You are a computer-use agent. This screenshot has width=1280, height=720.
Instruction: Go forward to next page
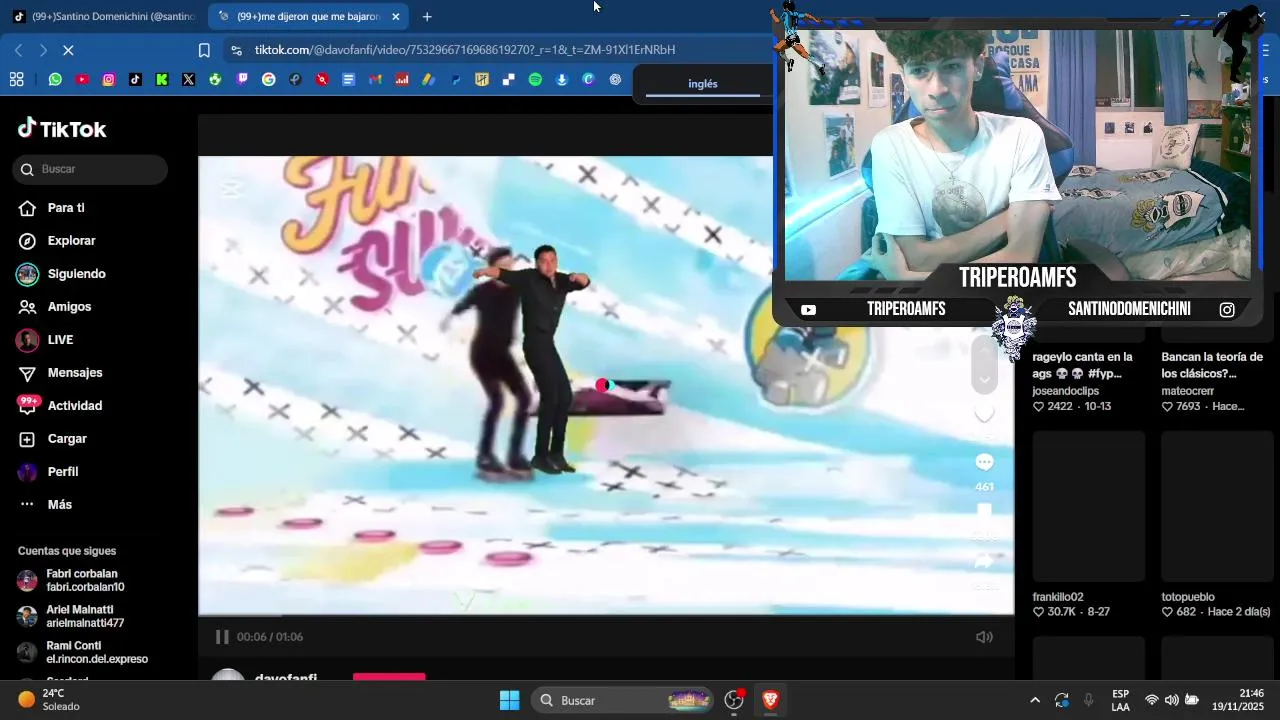pos(43,50)
